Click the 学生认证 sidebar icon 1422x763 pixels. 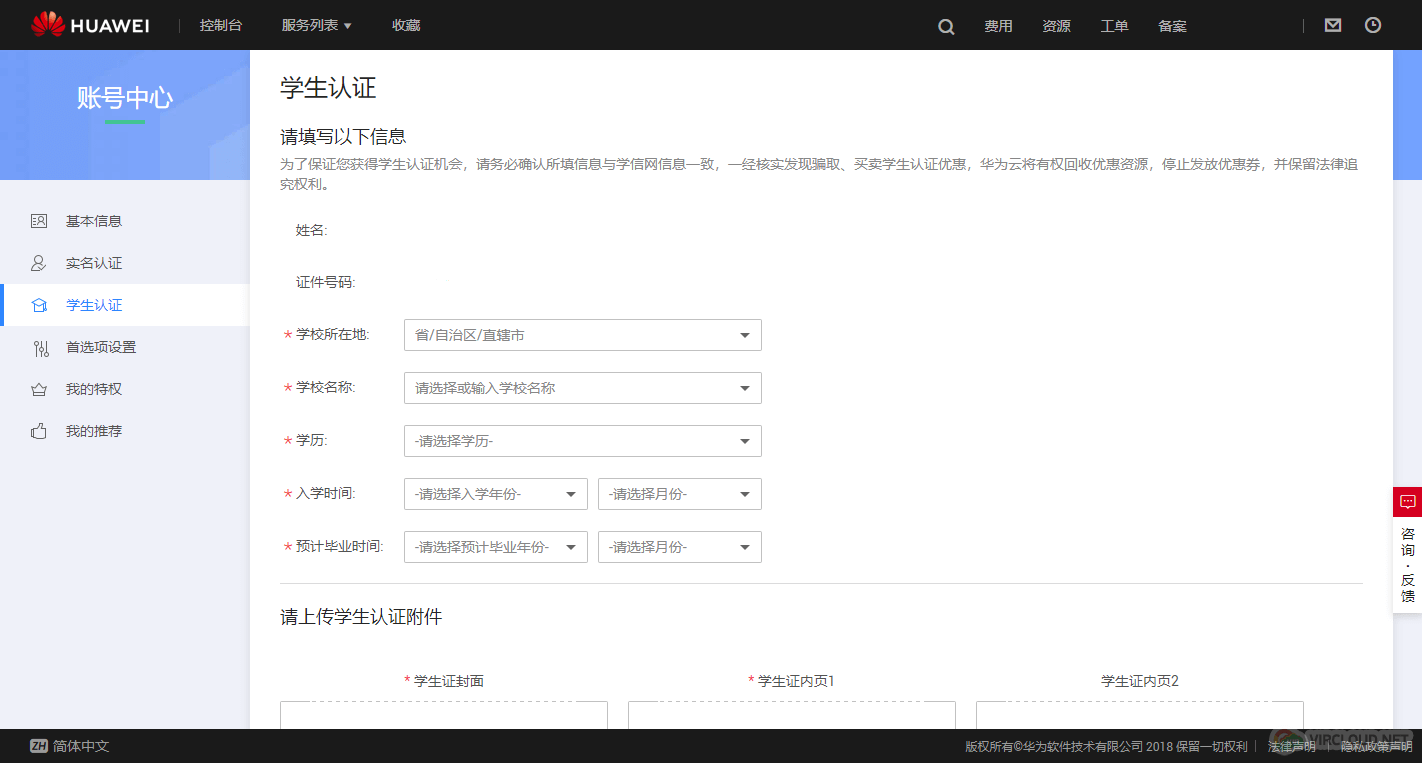37,304
